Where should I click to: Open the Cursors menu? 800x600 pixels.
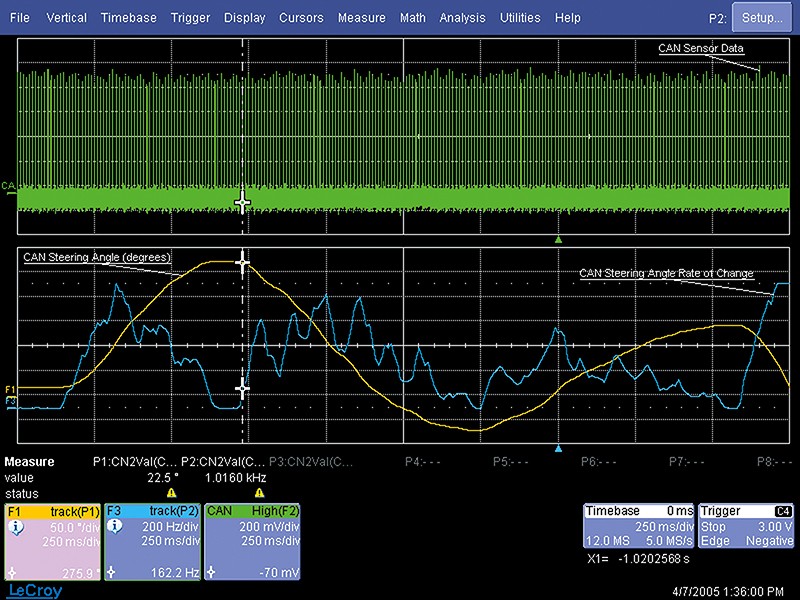(x=301, y=18)
